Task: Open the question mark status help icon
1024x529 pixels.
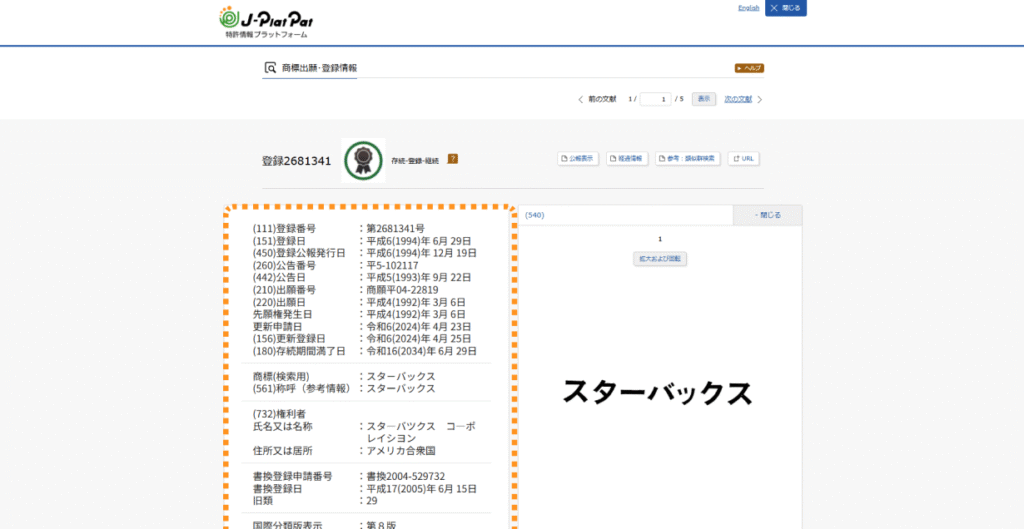Action: pyautogui.click(x=452, y=159)
